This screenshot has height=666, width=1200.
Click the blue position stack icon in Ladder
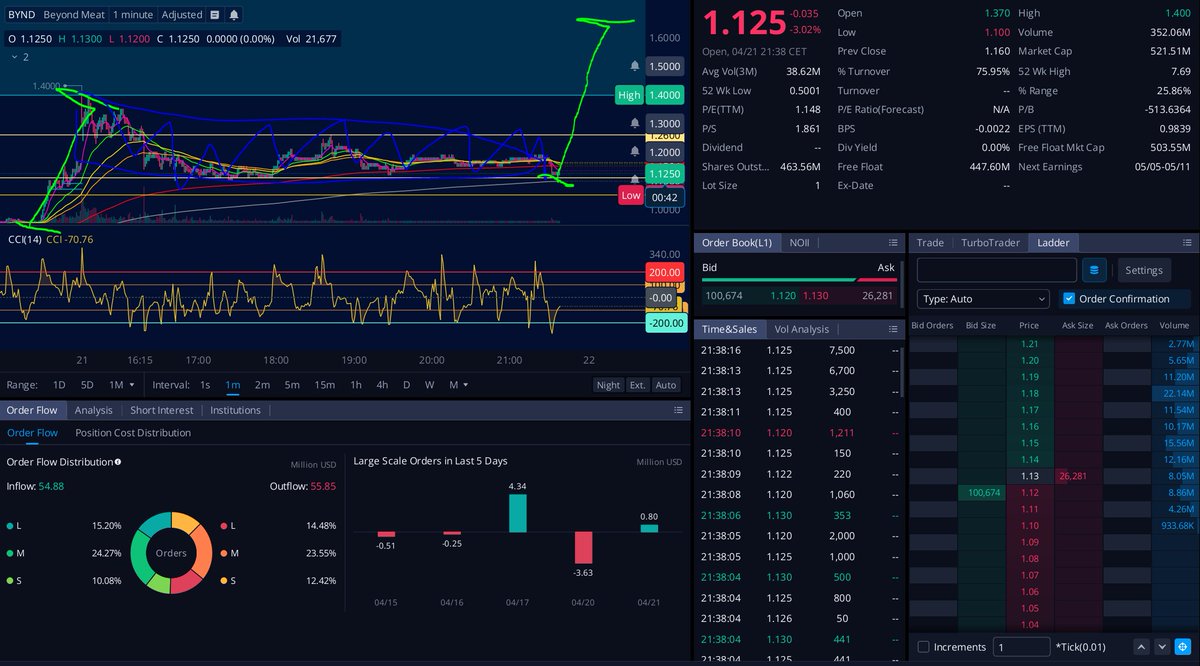click(1095, 270)
